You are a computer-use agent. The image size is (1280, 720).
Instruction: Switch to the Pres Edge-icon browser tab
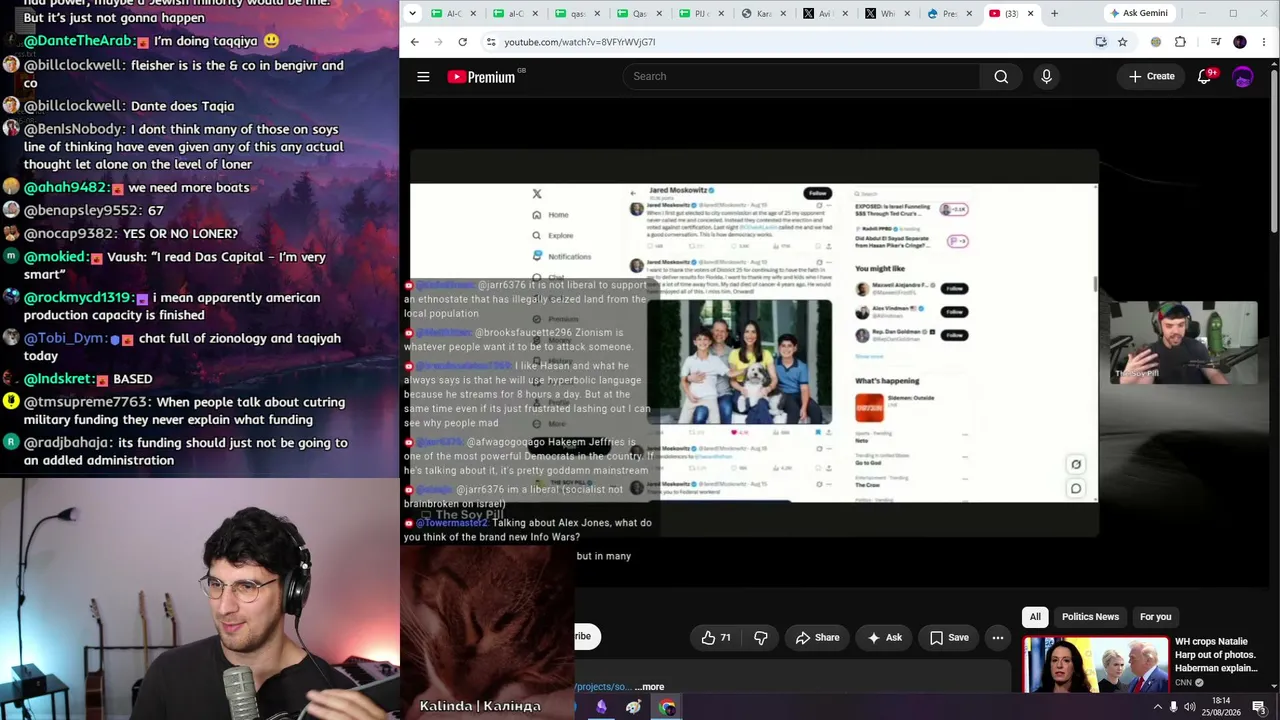pos(949,13)
